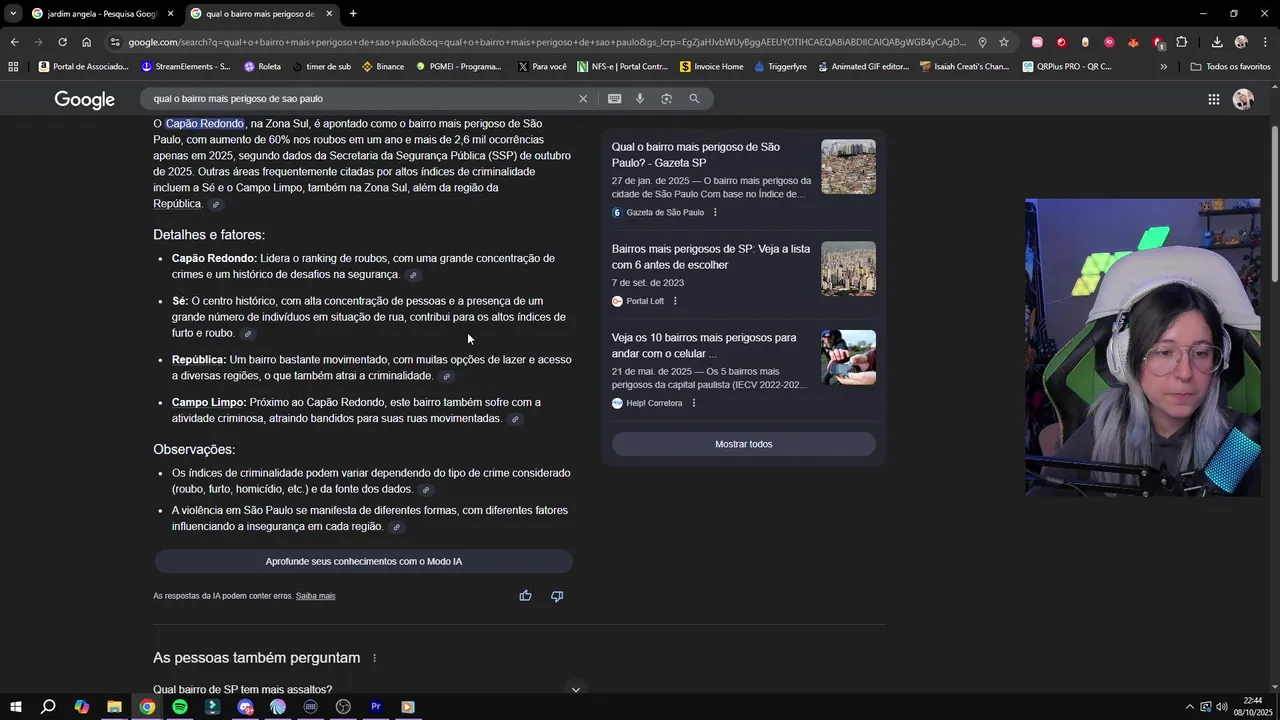
Task: Open source link after the Capão Redondo bullet
Action: click(x=413, y=275)
